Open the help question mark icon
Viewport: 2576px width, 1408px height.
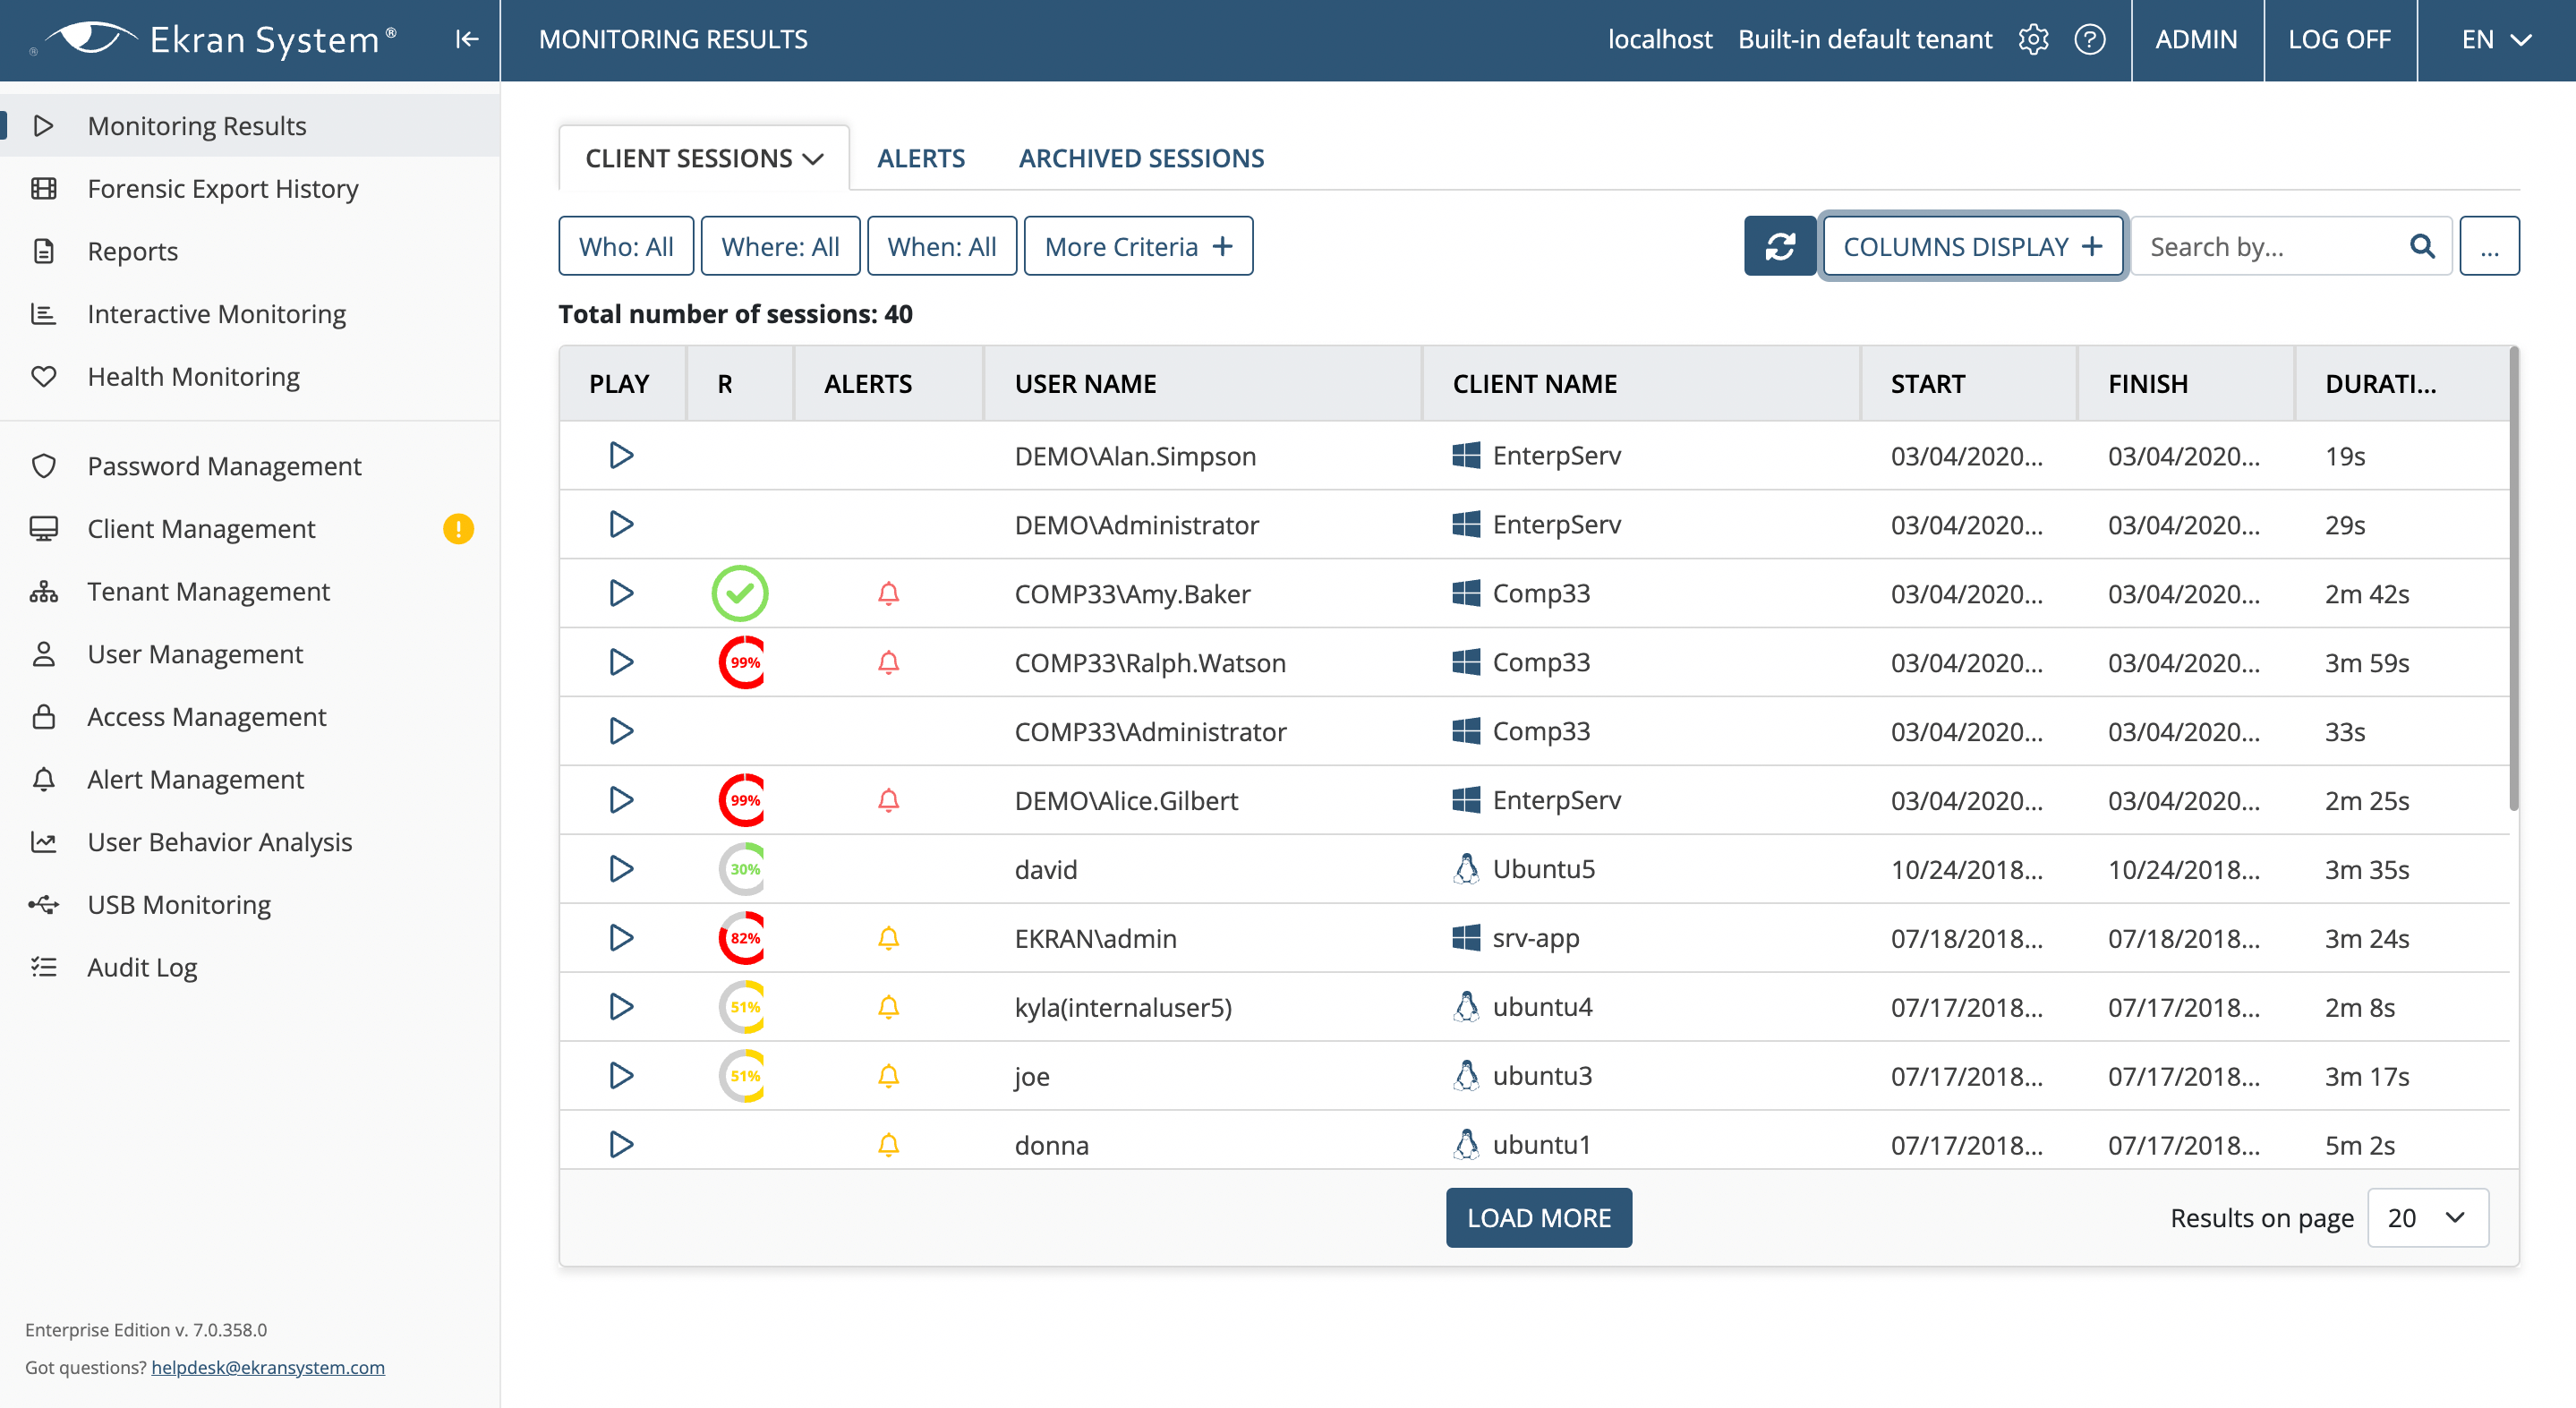(2089, 39)
